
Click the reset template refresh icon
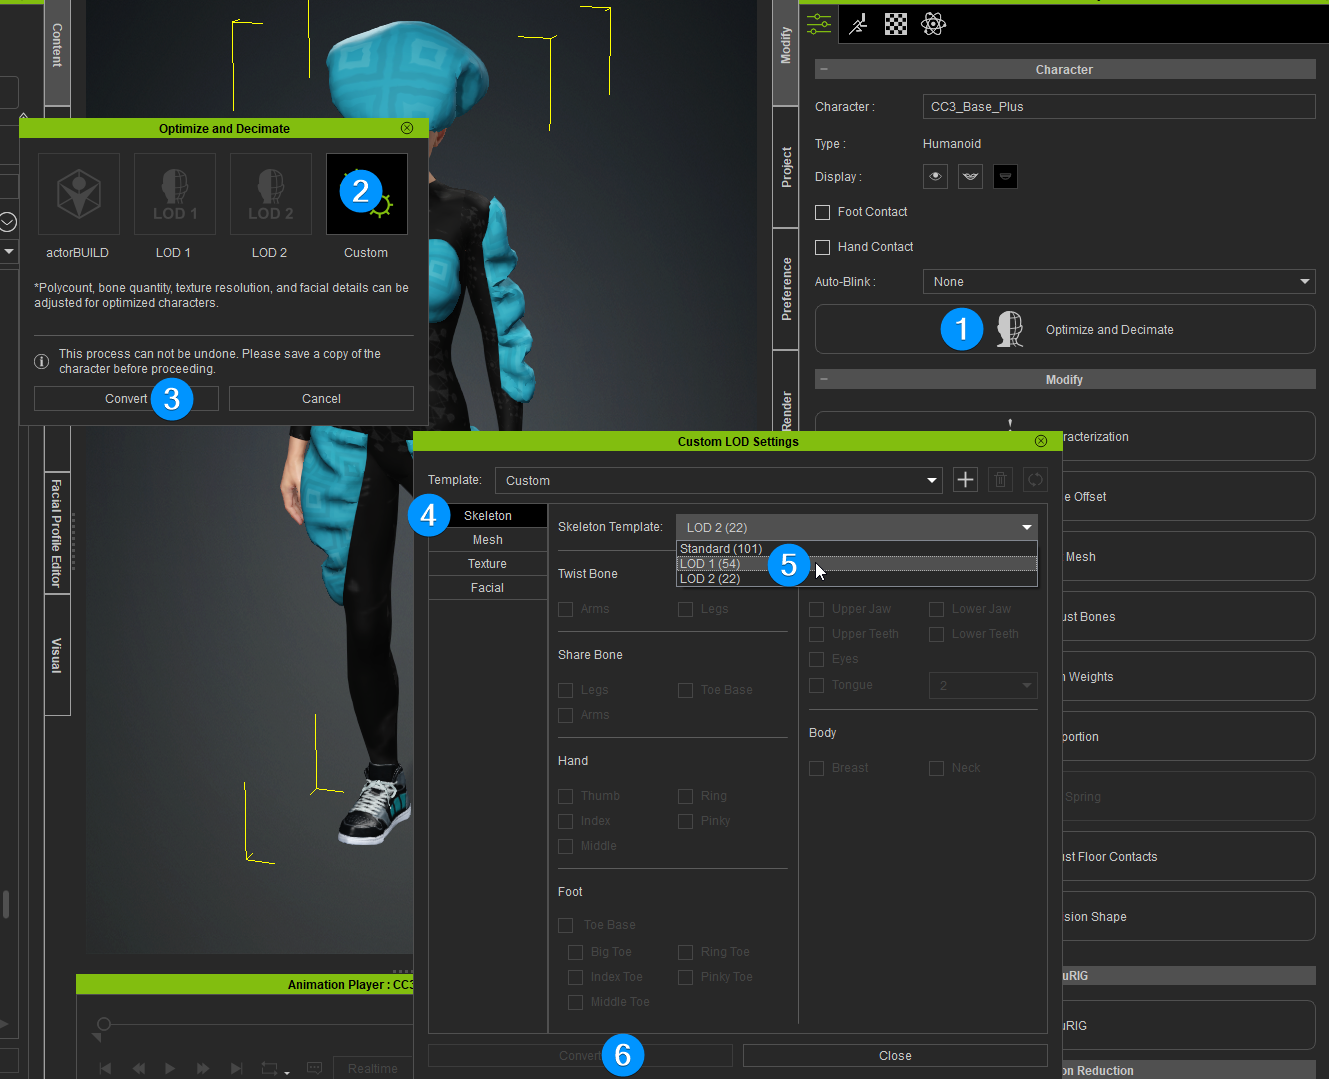[1035, 480]
